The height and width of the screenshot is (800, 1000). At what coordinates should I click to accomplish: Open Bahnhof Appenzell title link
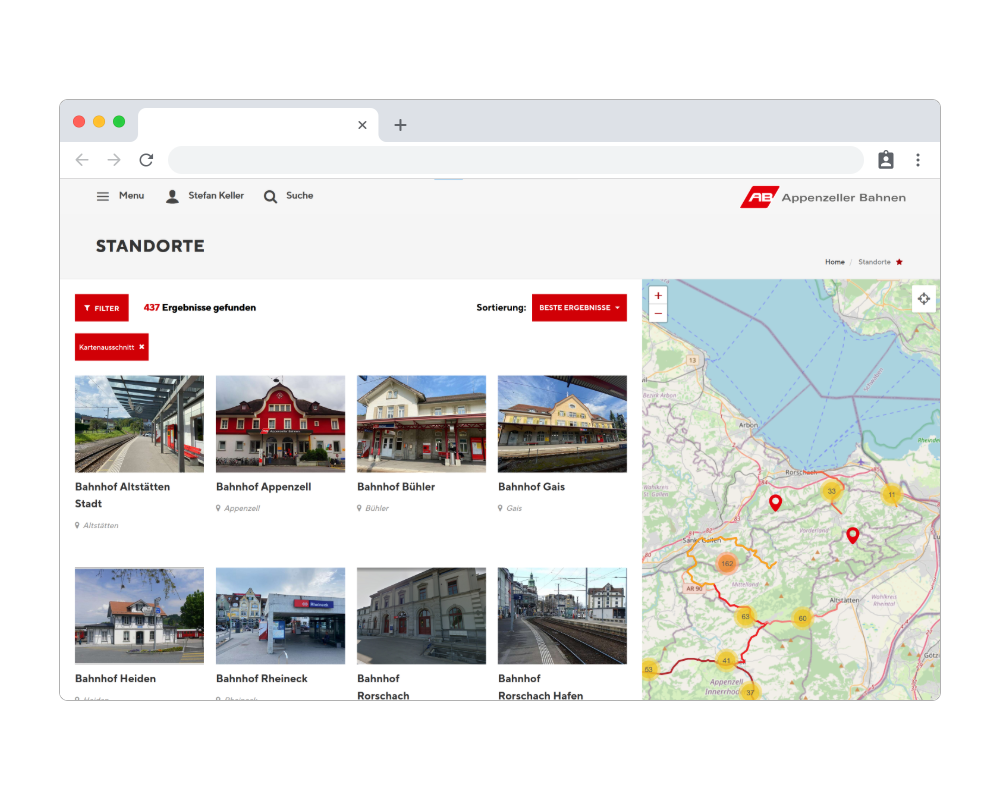263,487
